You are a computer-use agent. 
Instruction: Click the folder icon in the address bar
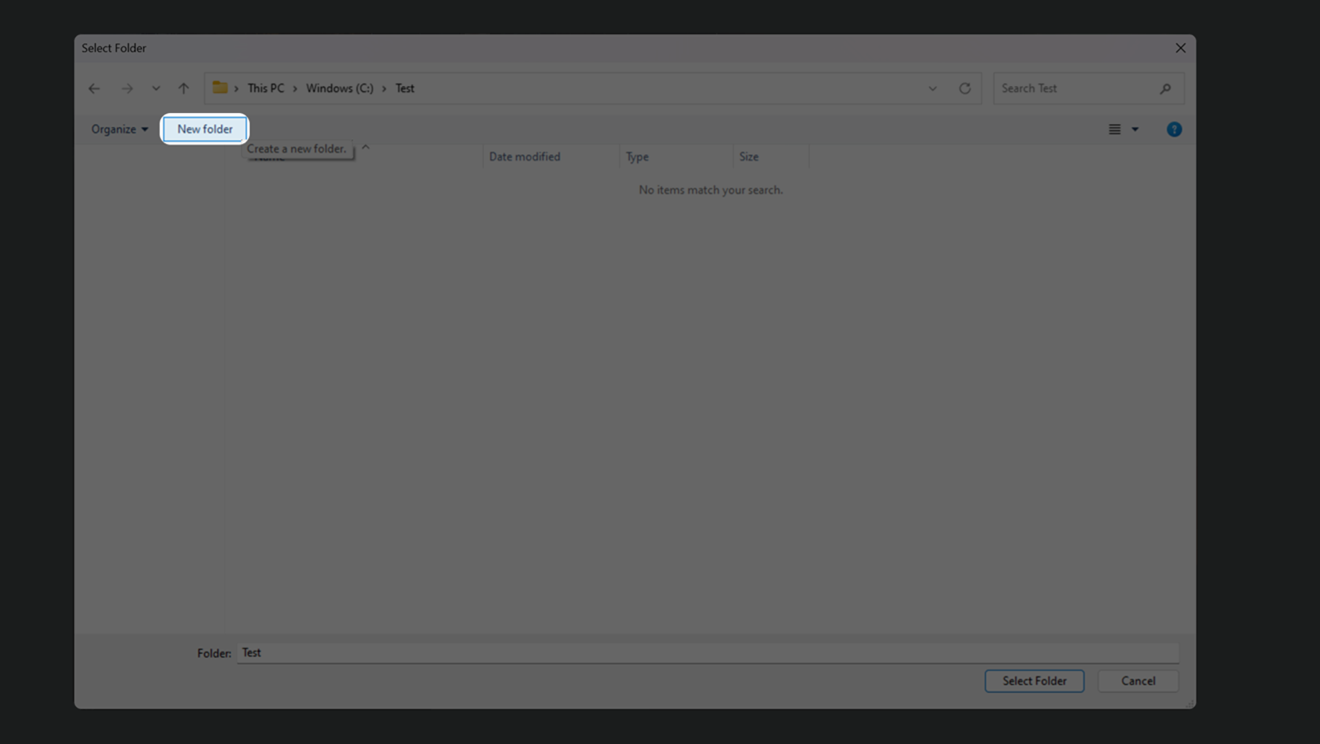[220, 88]
